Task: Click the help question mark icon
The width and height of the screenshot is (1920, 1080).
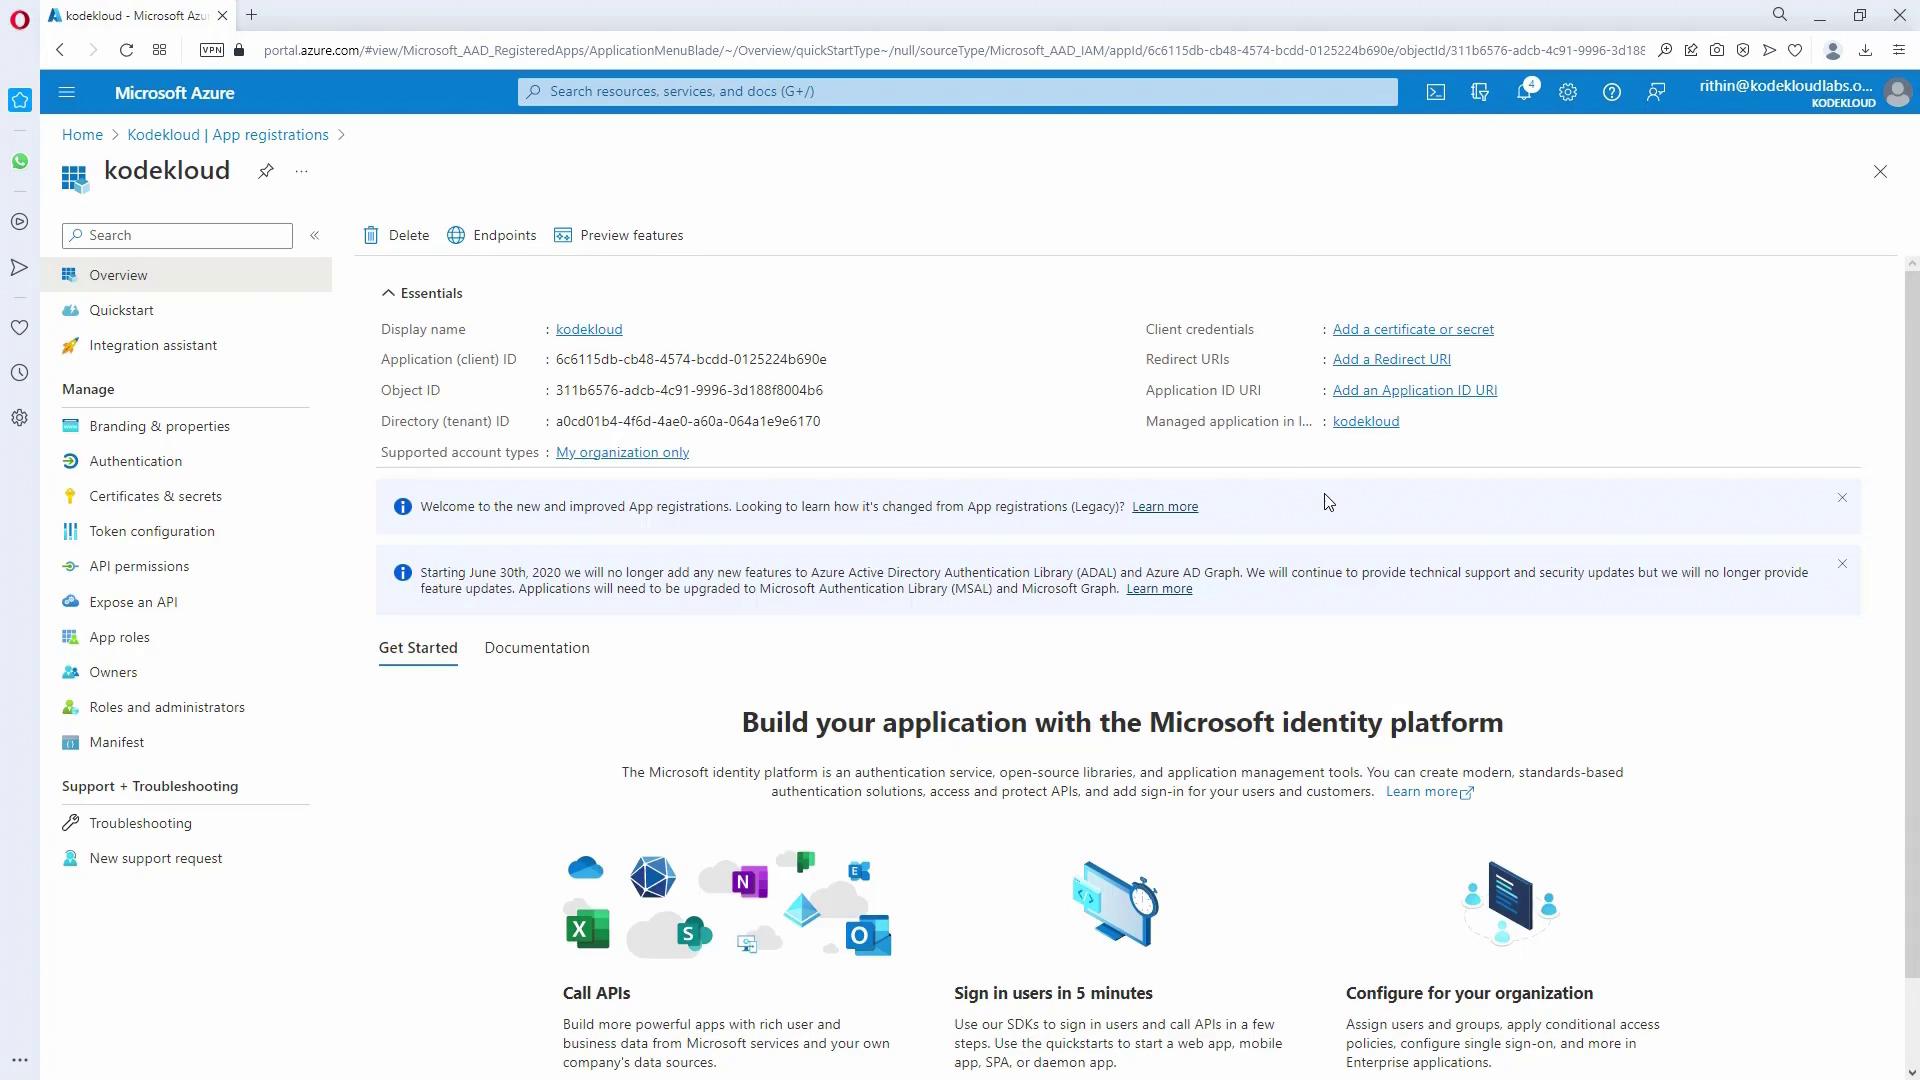Action: pyautogui.click(x=1612, y=92)
